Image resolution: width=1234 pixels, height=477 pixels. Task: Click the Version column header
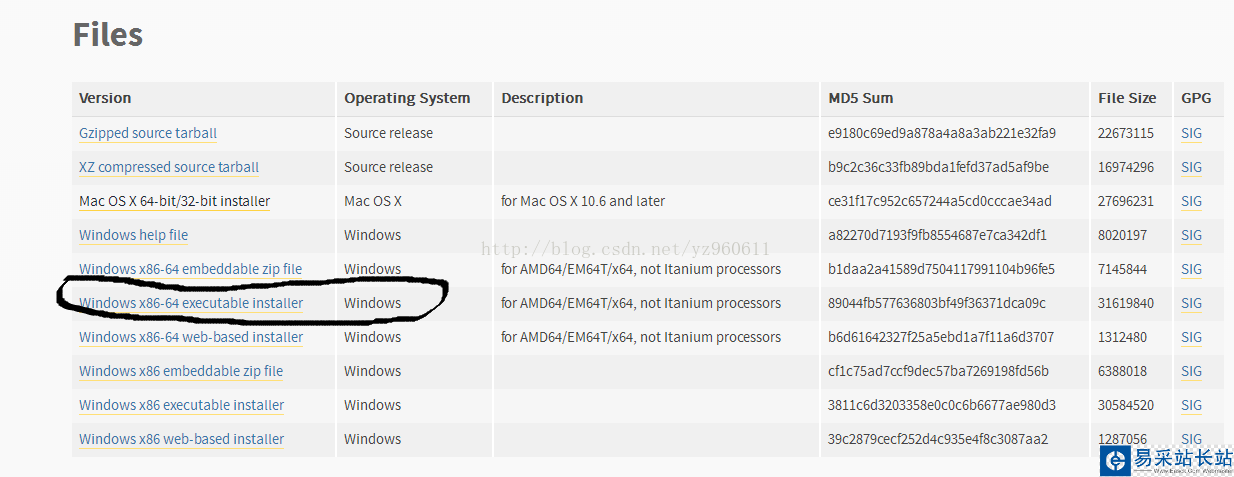(105, 98)
